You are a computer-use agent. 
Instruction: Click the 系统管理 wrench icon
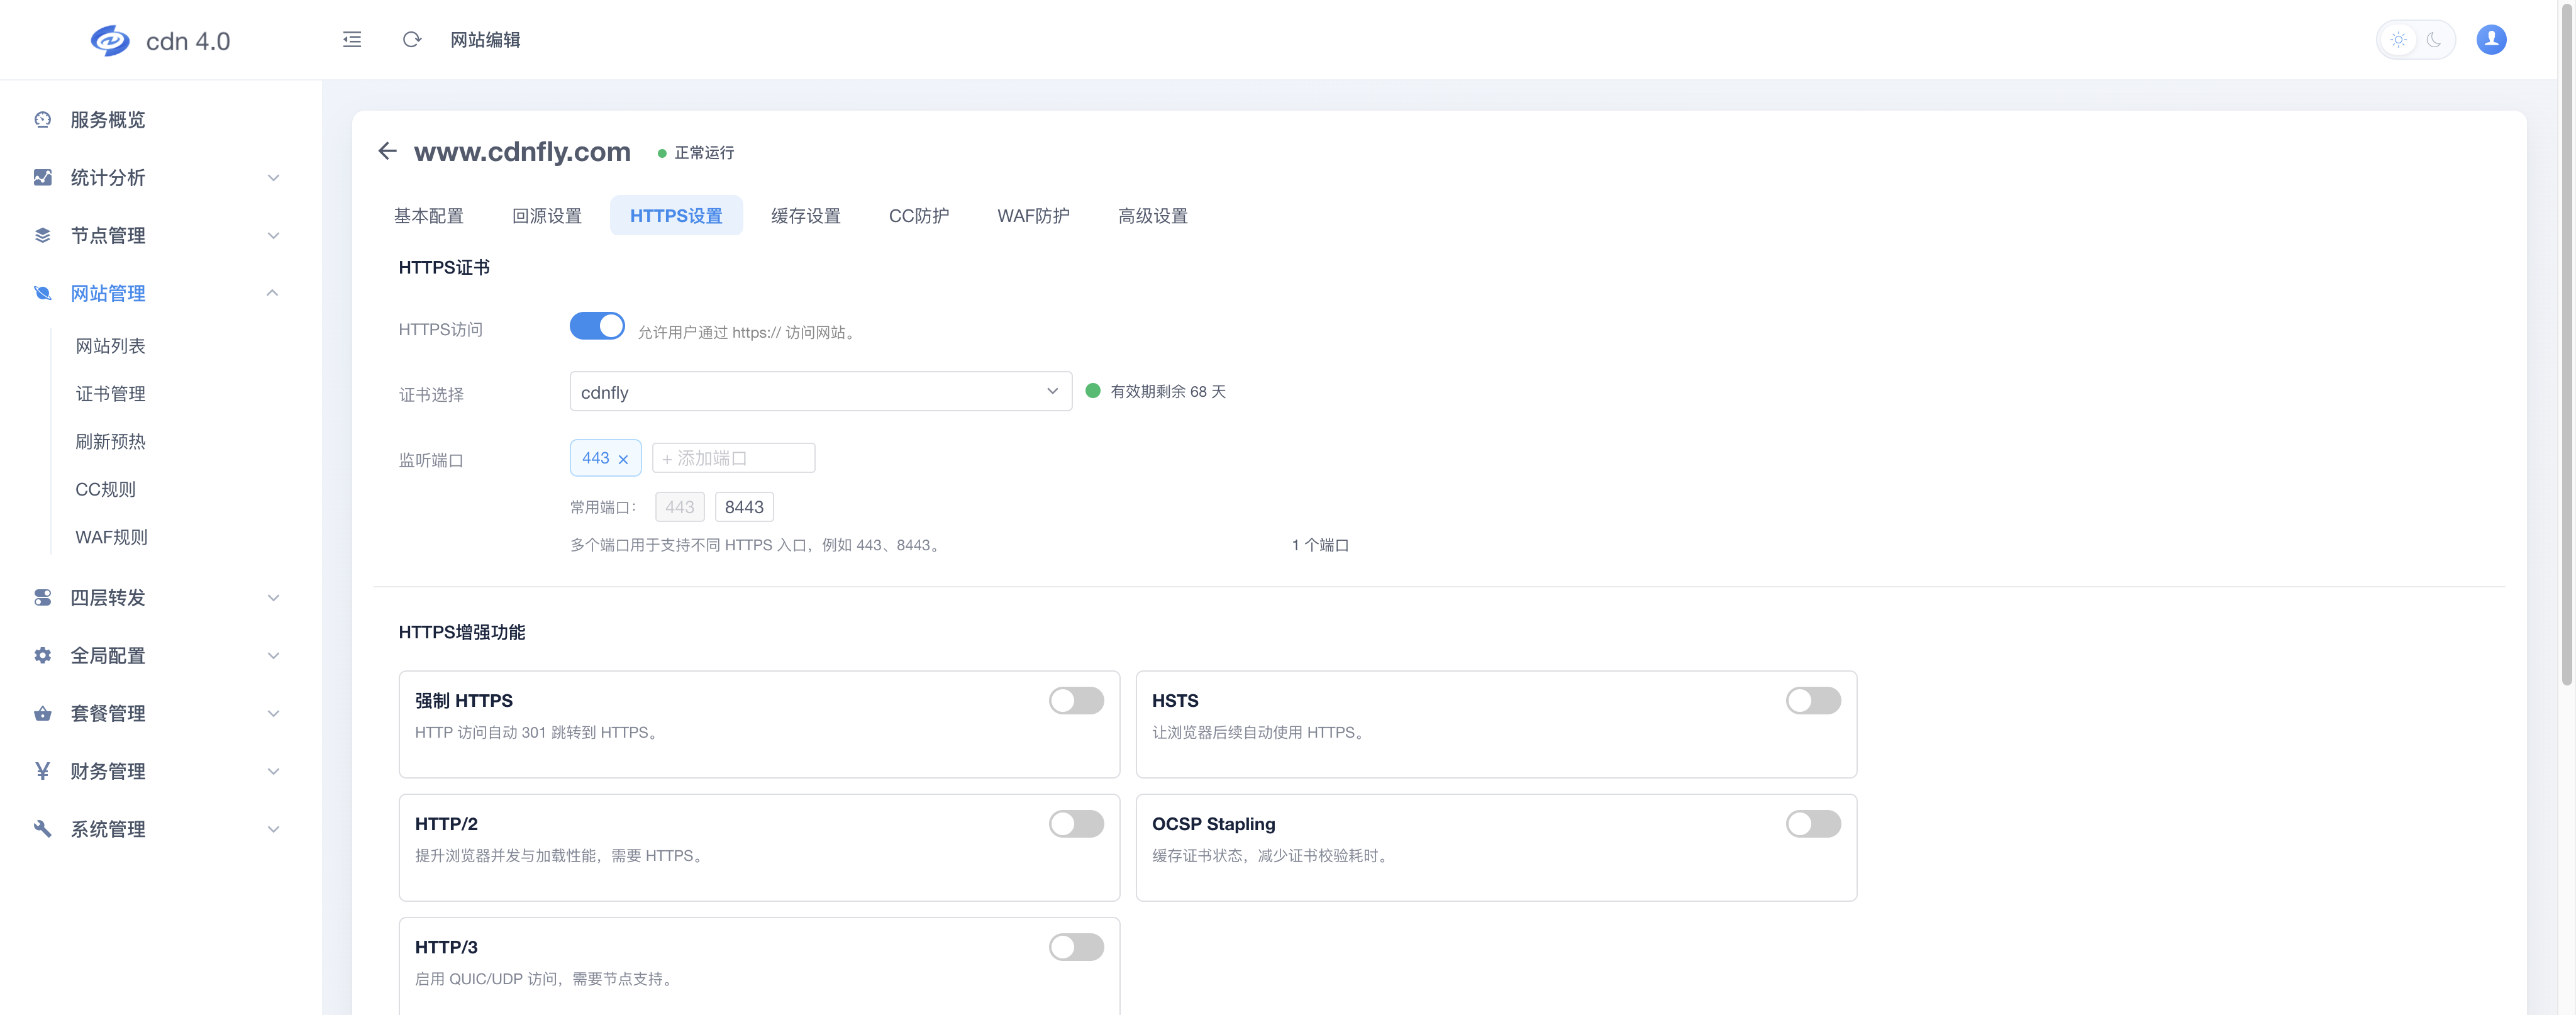click(42, 829)
